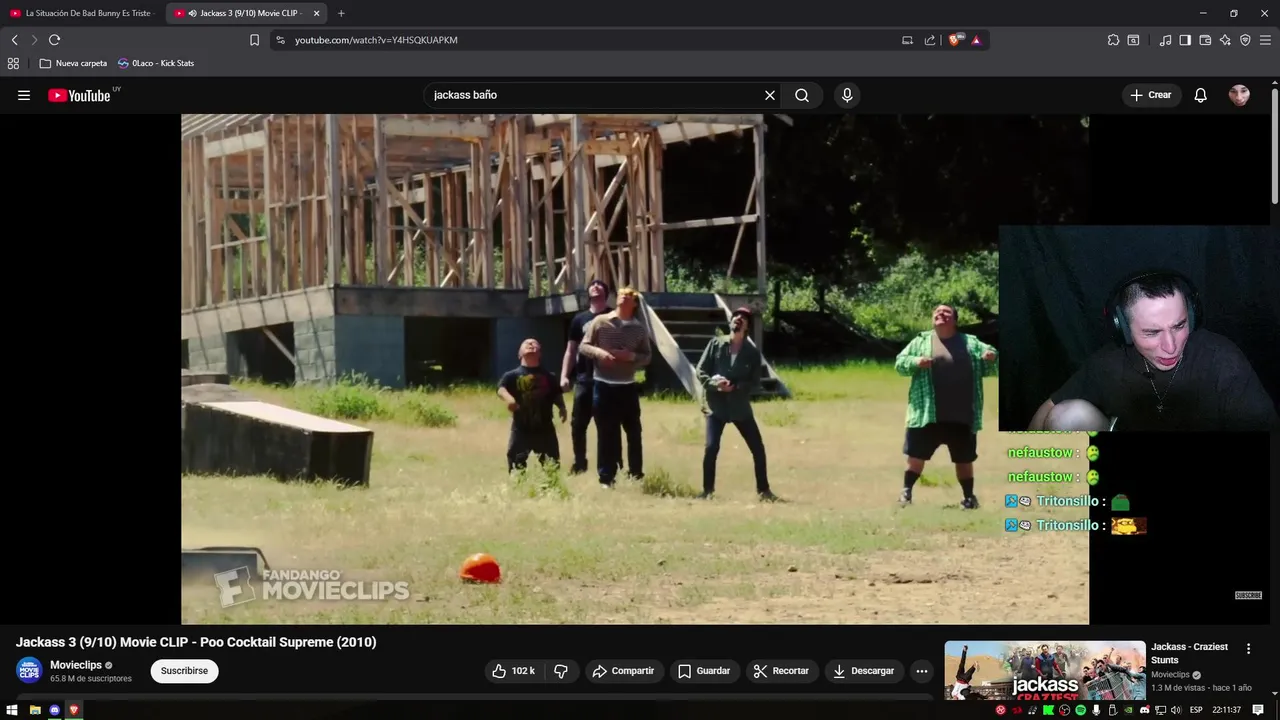Screen dimensions: 1280x720
Task: Go forward in browser history
Action: pos(34,40)
